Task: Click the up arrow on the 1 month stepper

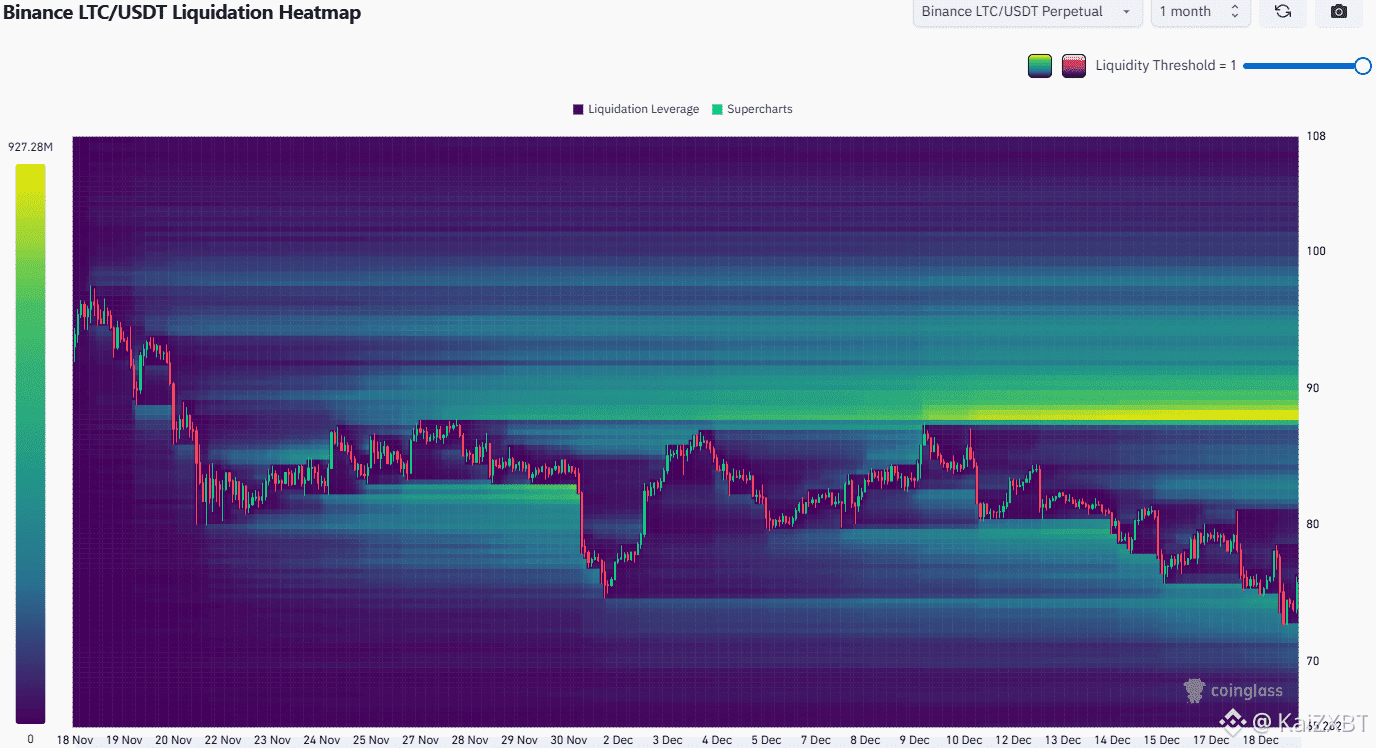Action: (1236, 7)
